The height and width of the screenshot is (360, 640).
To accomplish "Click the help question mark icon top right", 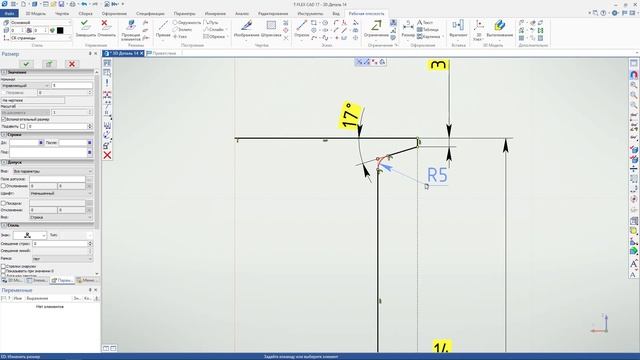I will tap(603, 13).
